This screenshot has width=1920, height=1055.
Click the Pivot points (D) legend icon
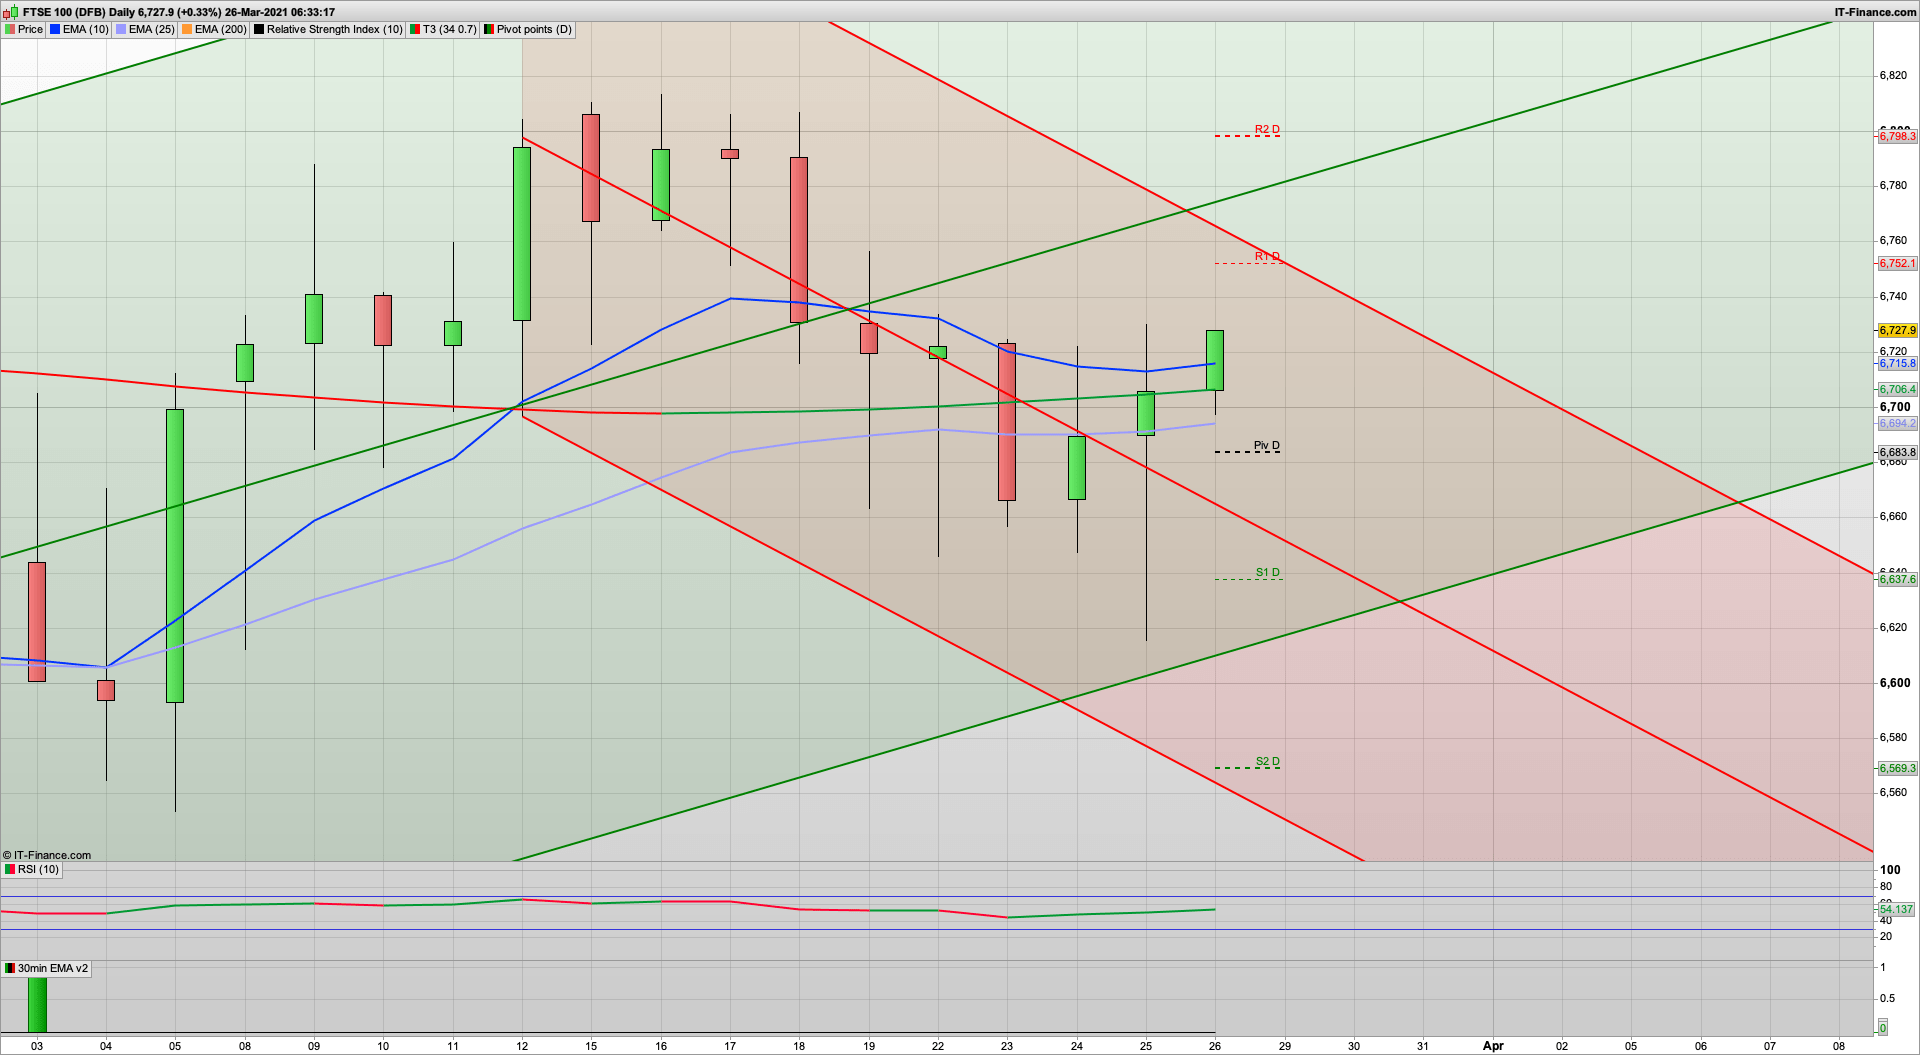pos(489,29)
